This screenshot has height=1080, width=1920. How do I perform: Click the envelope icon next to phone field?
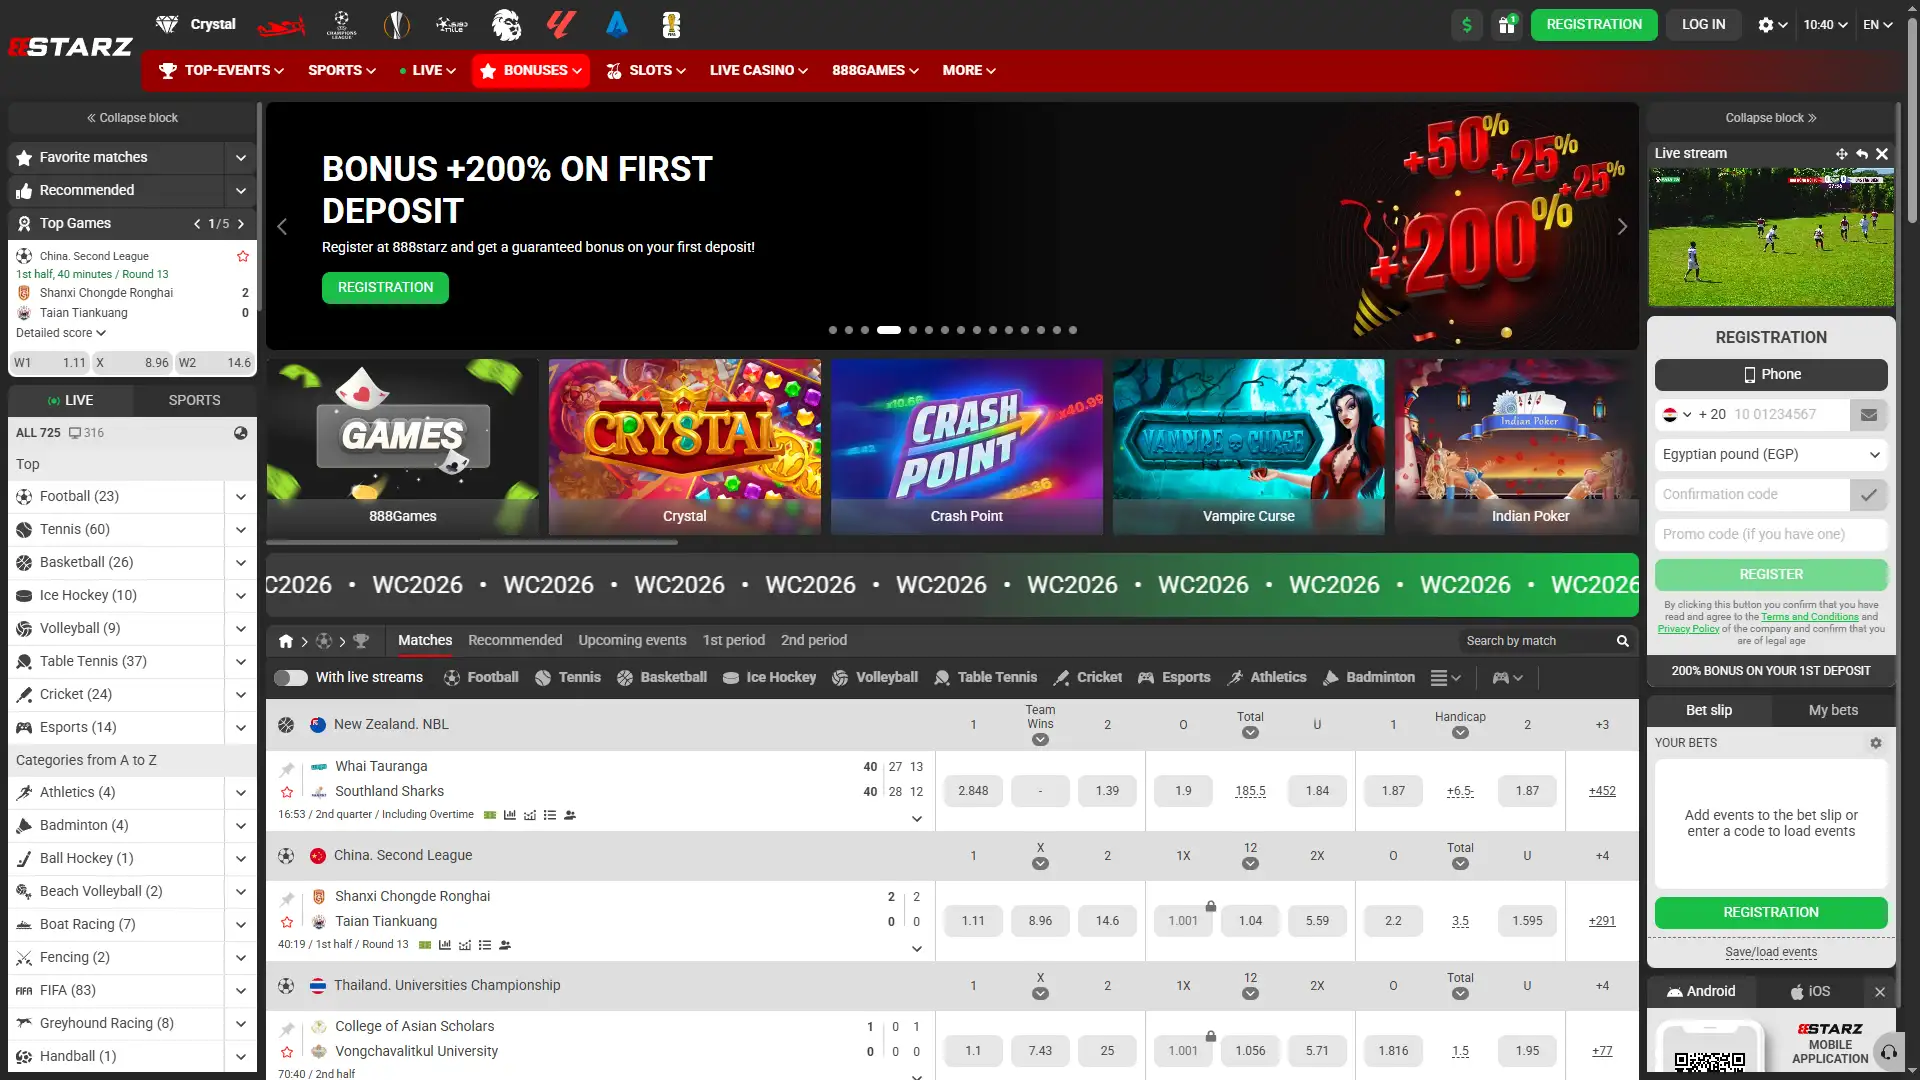[x=1869, y=415]
